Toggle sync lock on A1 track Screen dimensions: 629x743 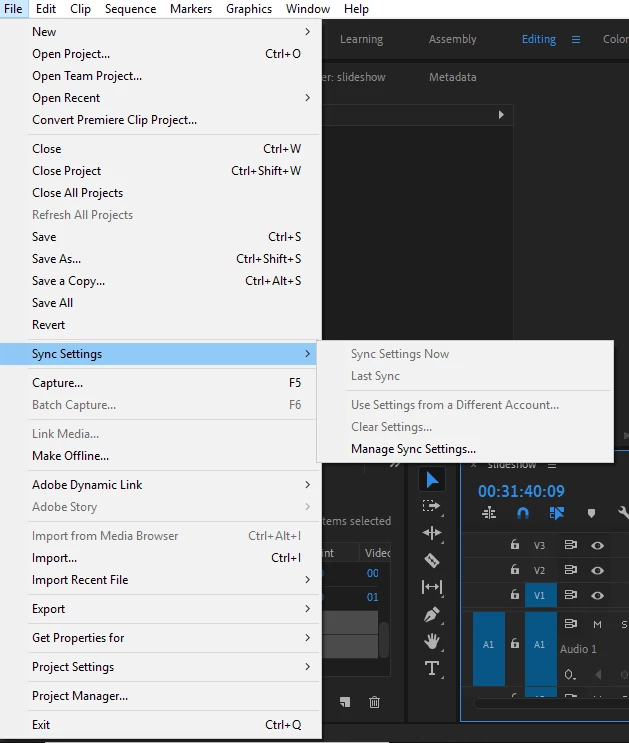click(571, 624)
